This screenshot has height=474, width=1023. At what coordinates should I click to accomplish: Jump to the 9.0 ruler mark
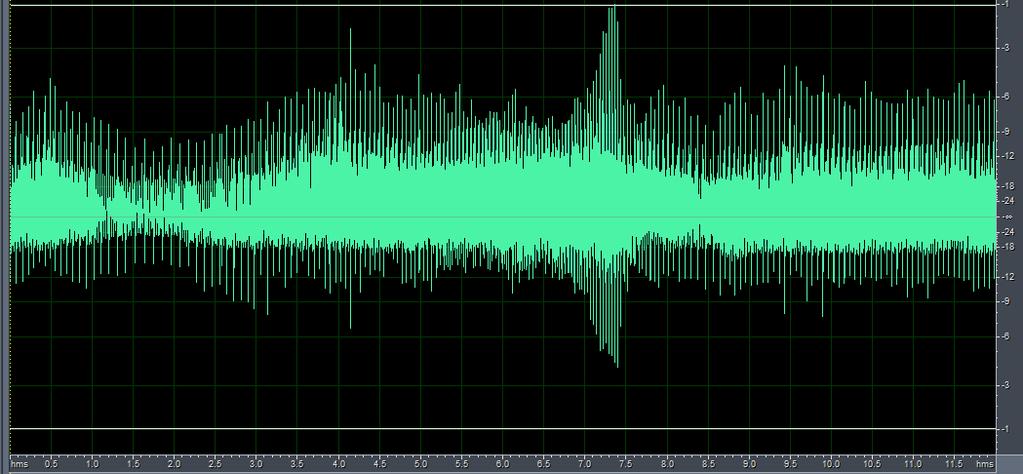point(749,464)
